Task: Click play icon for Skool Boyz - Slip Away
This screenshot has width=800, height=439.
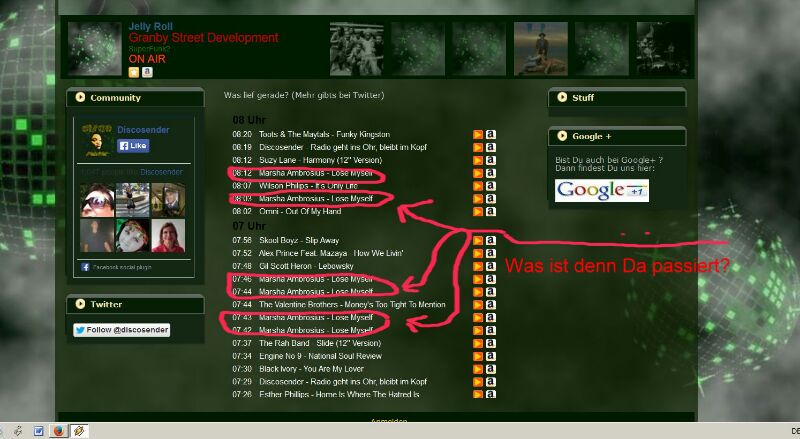Action: [x=478, y=240]
